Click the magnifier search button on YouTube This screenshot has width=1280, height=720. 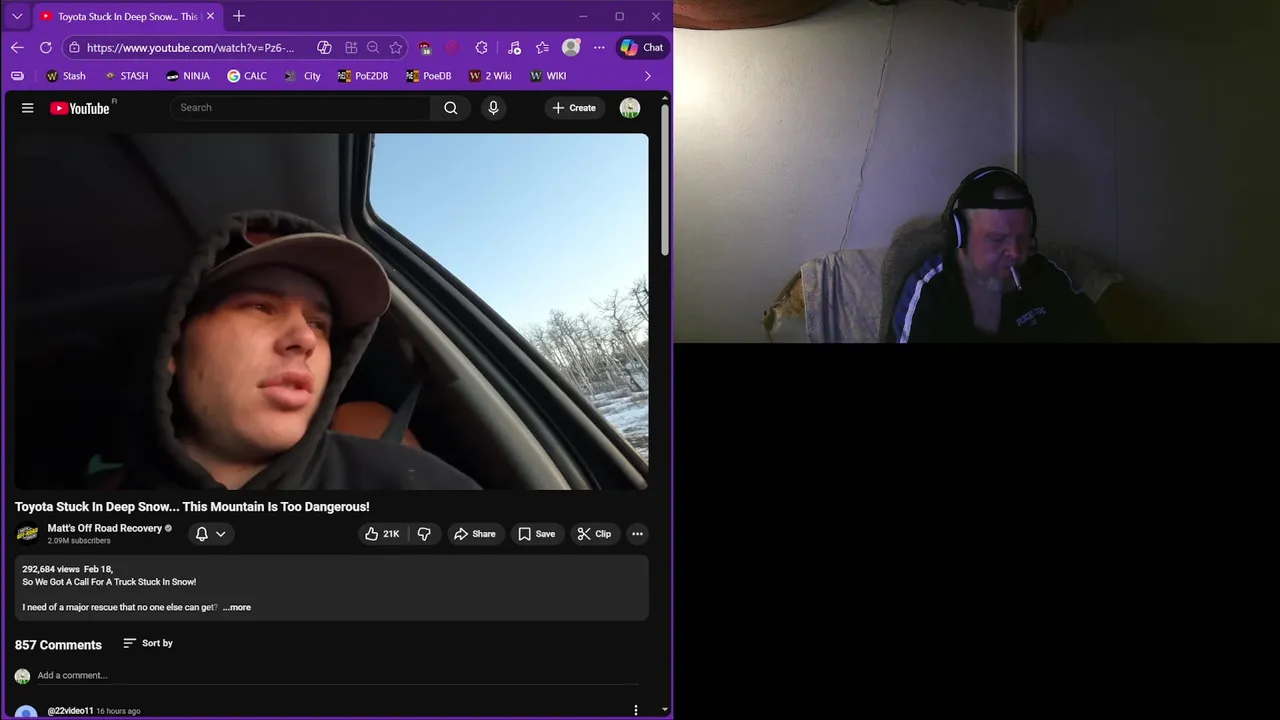pos(451,108)
